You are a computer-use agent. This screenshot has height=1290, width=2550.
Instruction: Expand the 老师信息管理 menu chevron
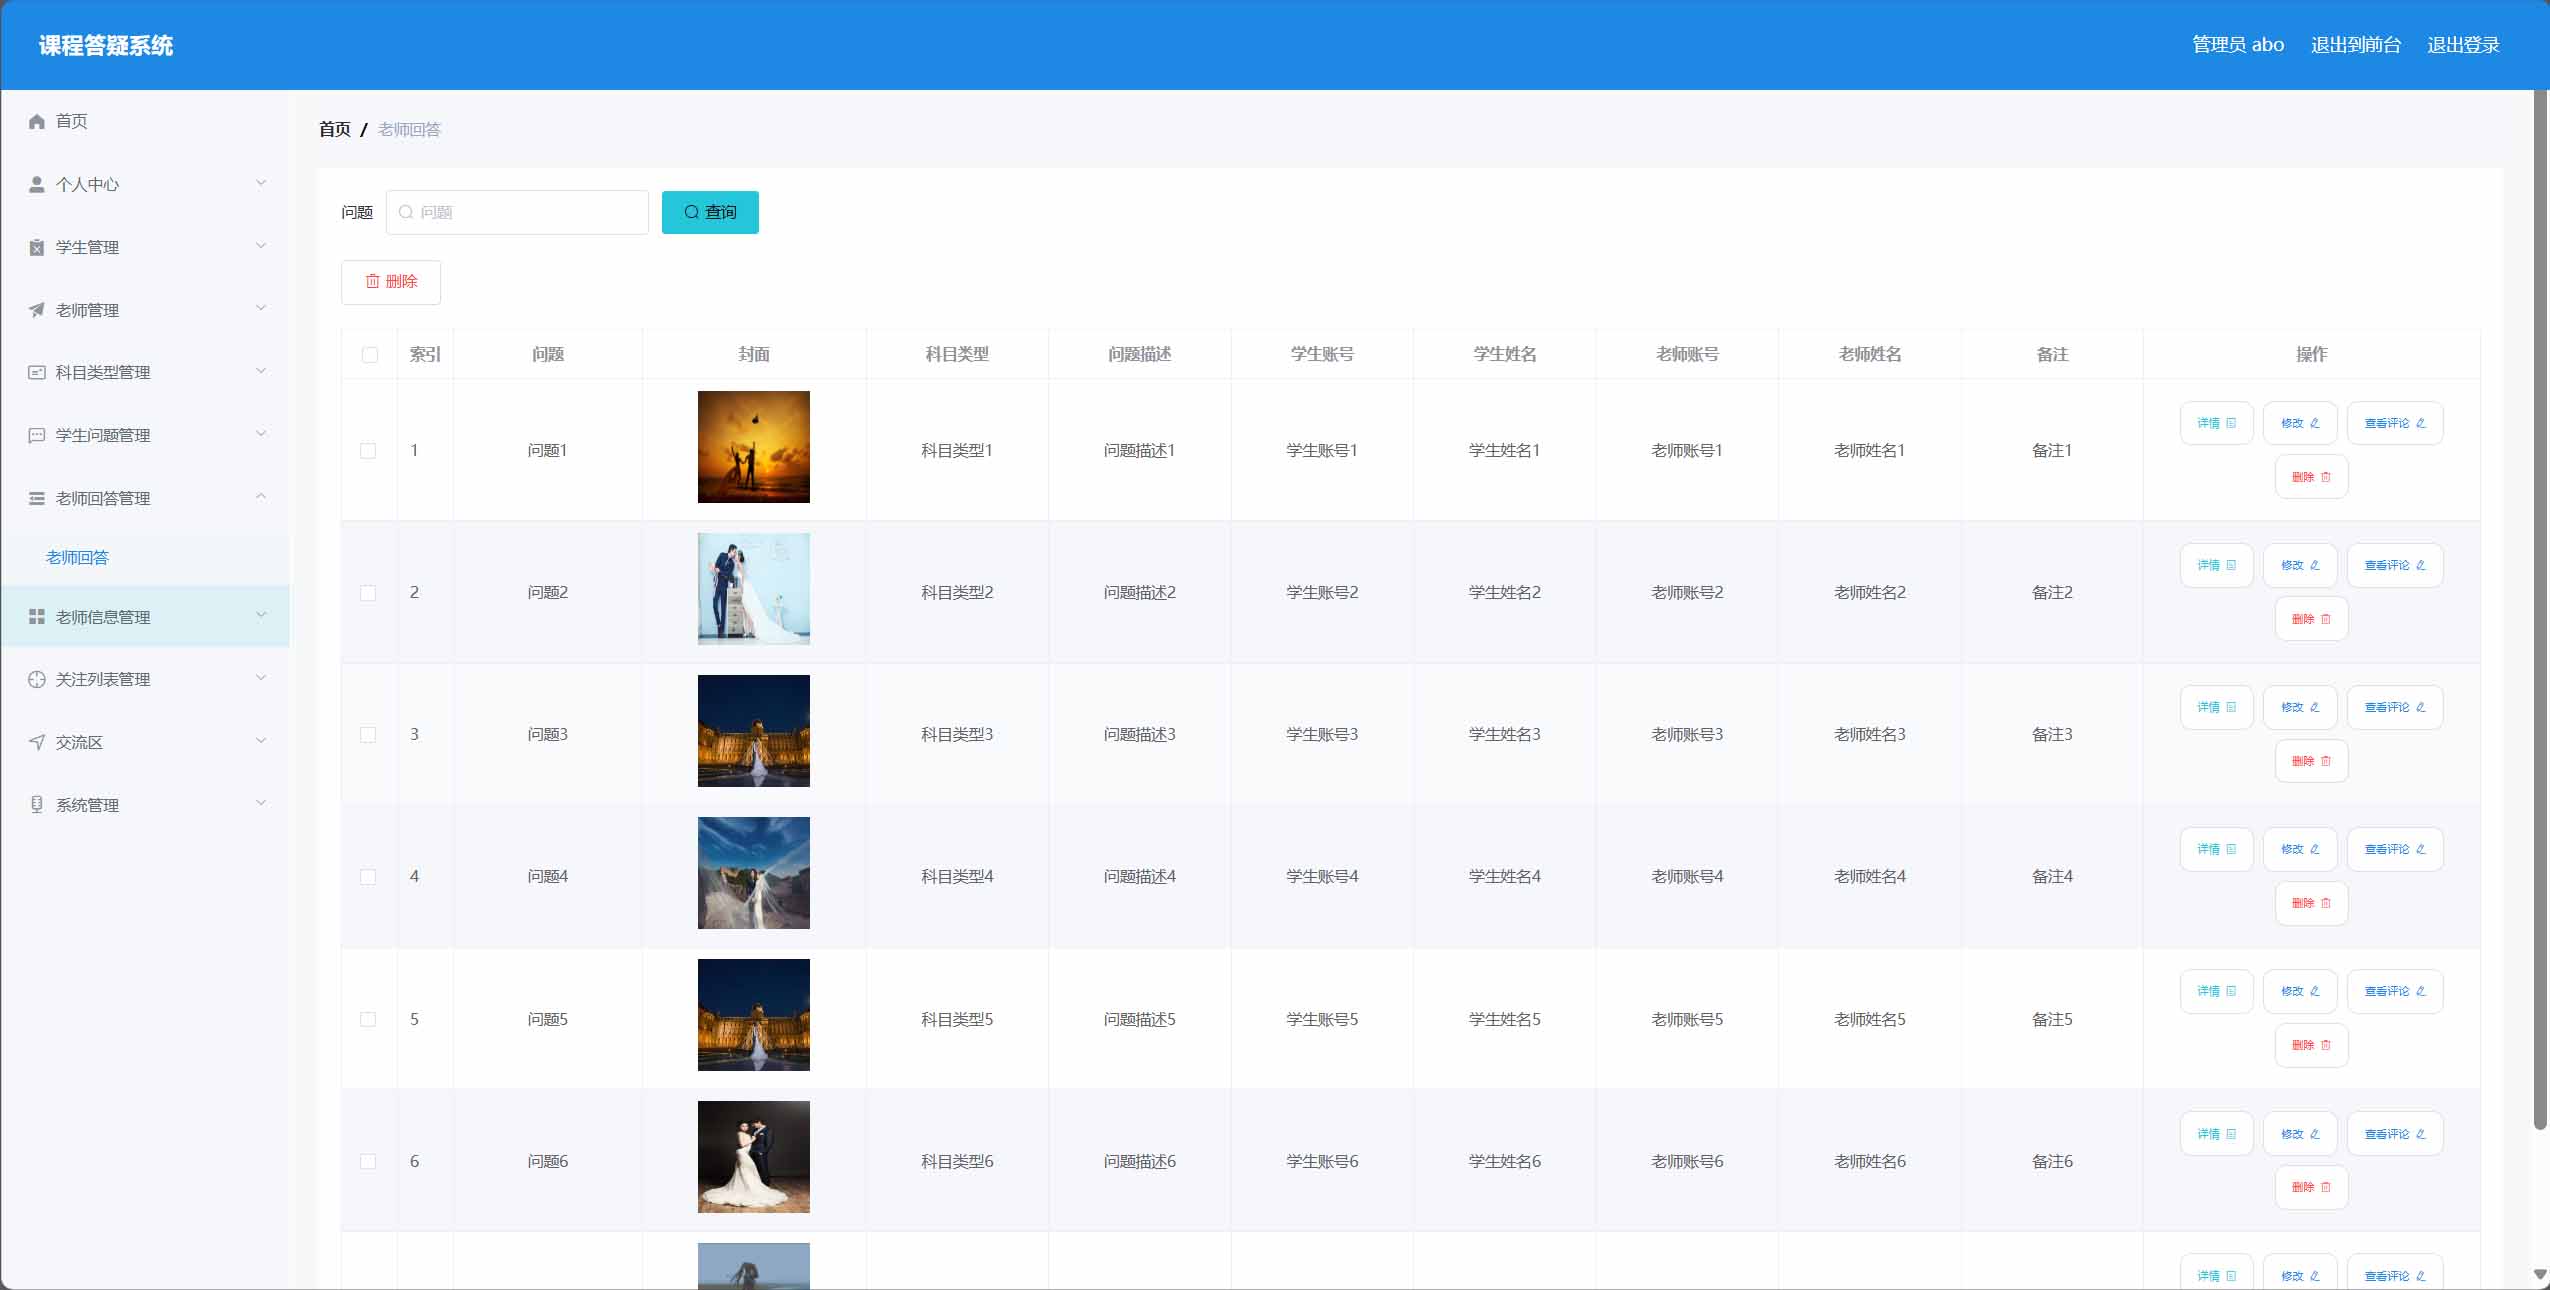pos(261,615)
